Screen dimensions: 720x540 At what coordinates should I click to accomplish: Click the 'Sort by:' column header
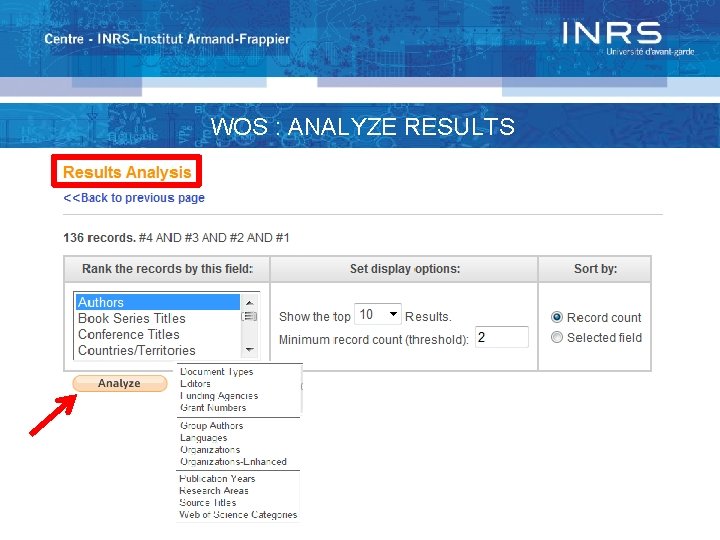(596, 269)
